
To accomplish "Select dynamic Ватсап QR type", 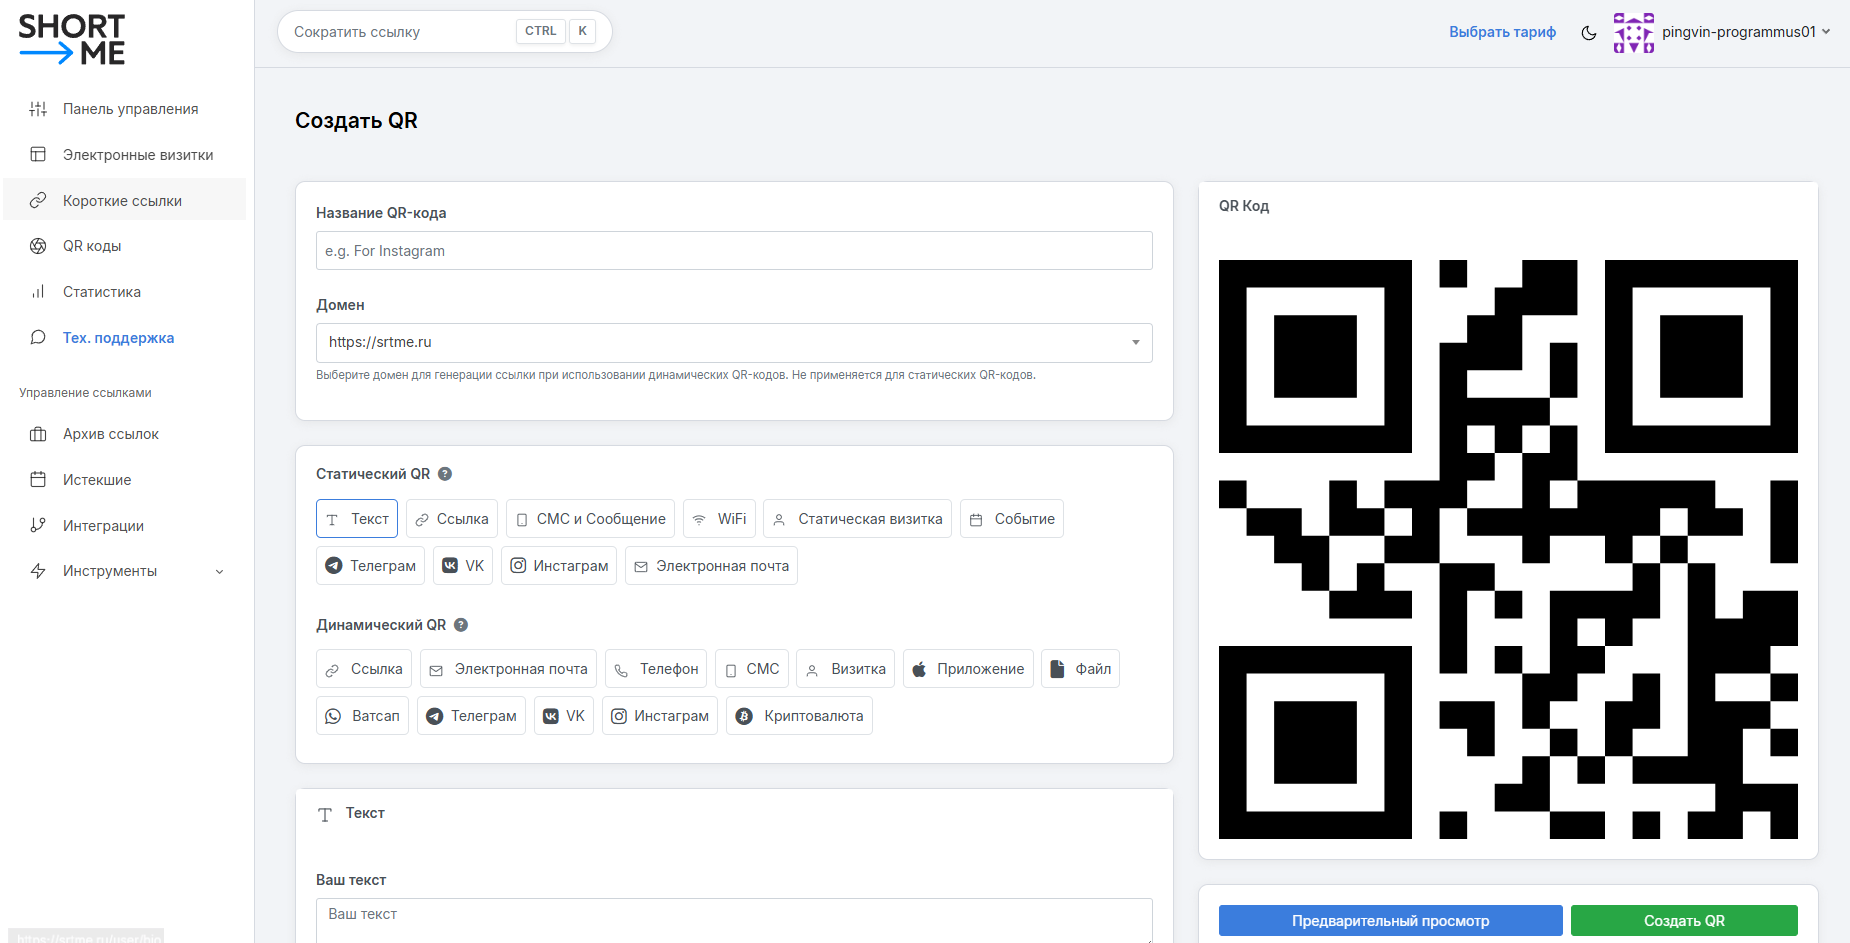I will pos(363,716).
